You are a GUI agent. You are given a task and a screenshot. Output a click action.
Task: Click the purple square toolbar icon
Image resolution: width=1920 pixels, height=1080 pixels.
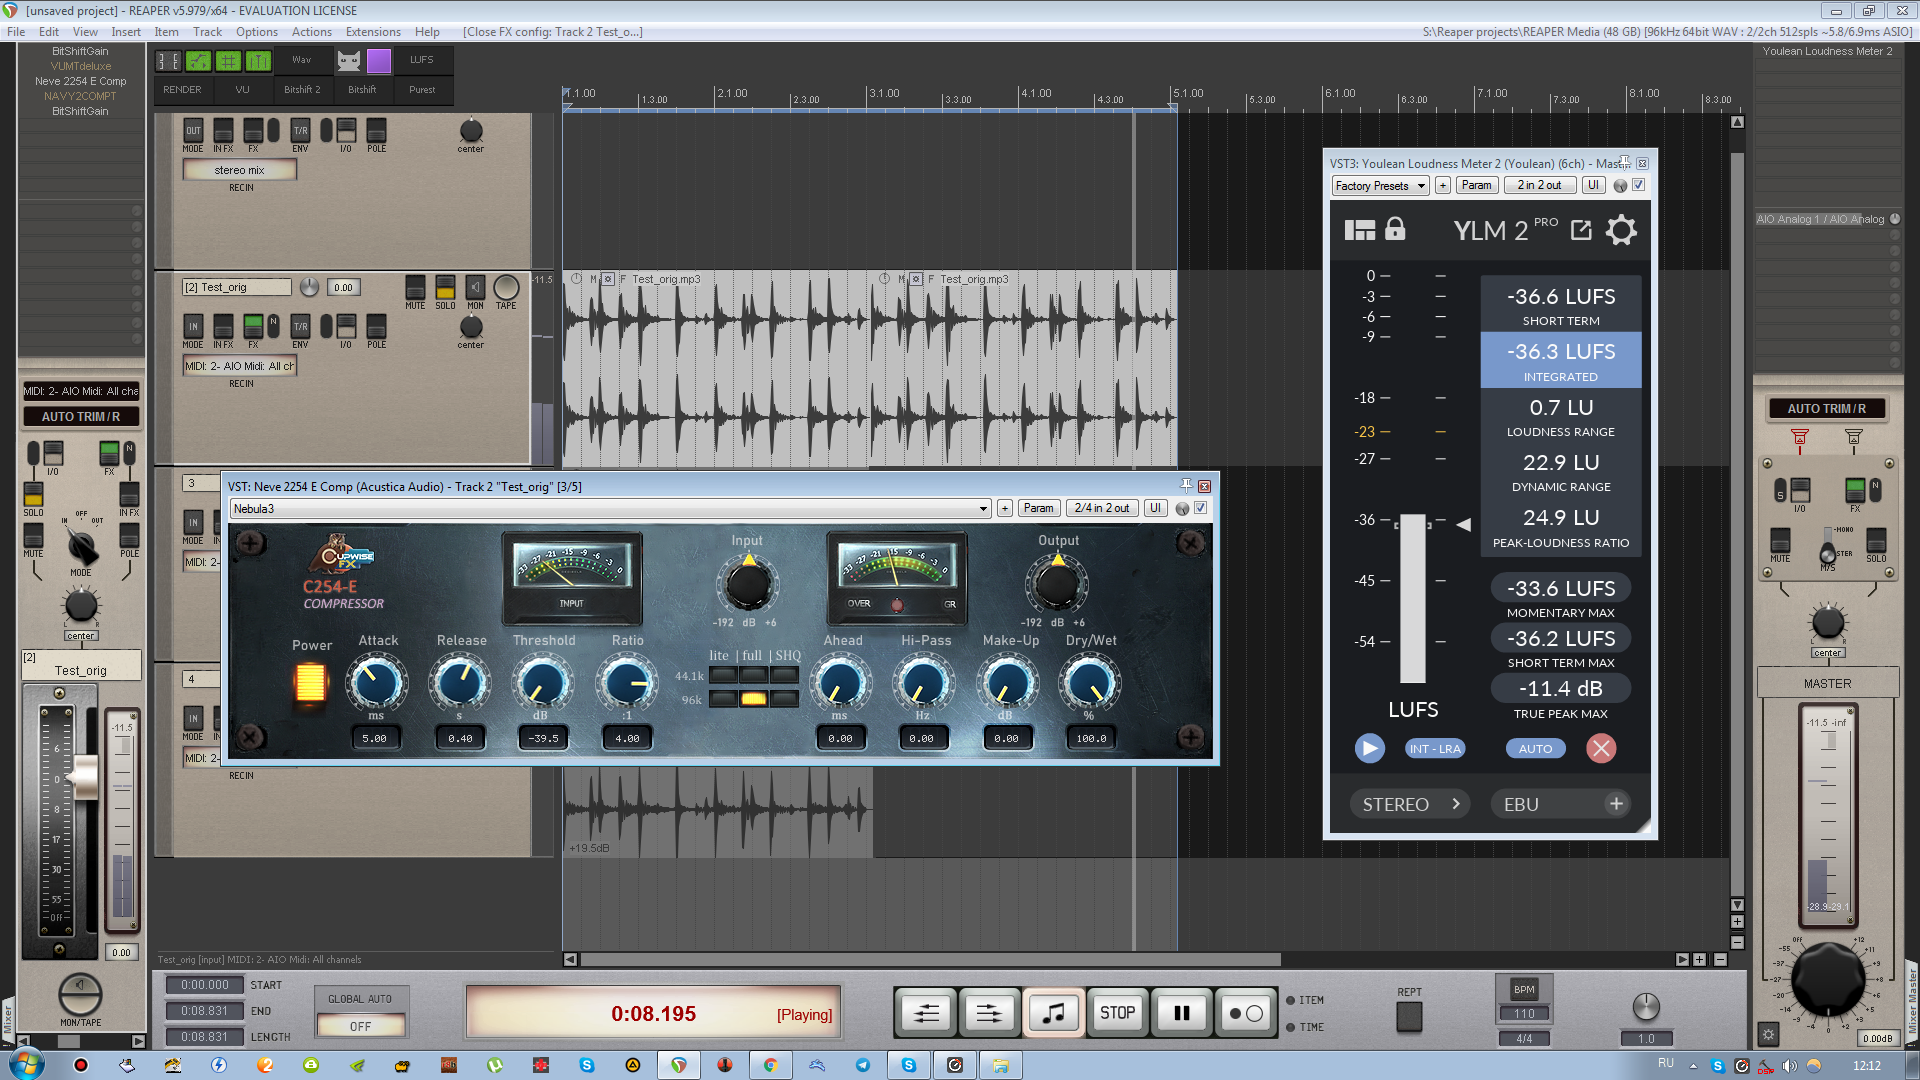[x=379, y=61]
